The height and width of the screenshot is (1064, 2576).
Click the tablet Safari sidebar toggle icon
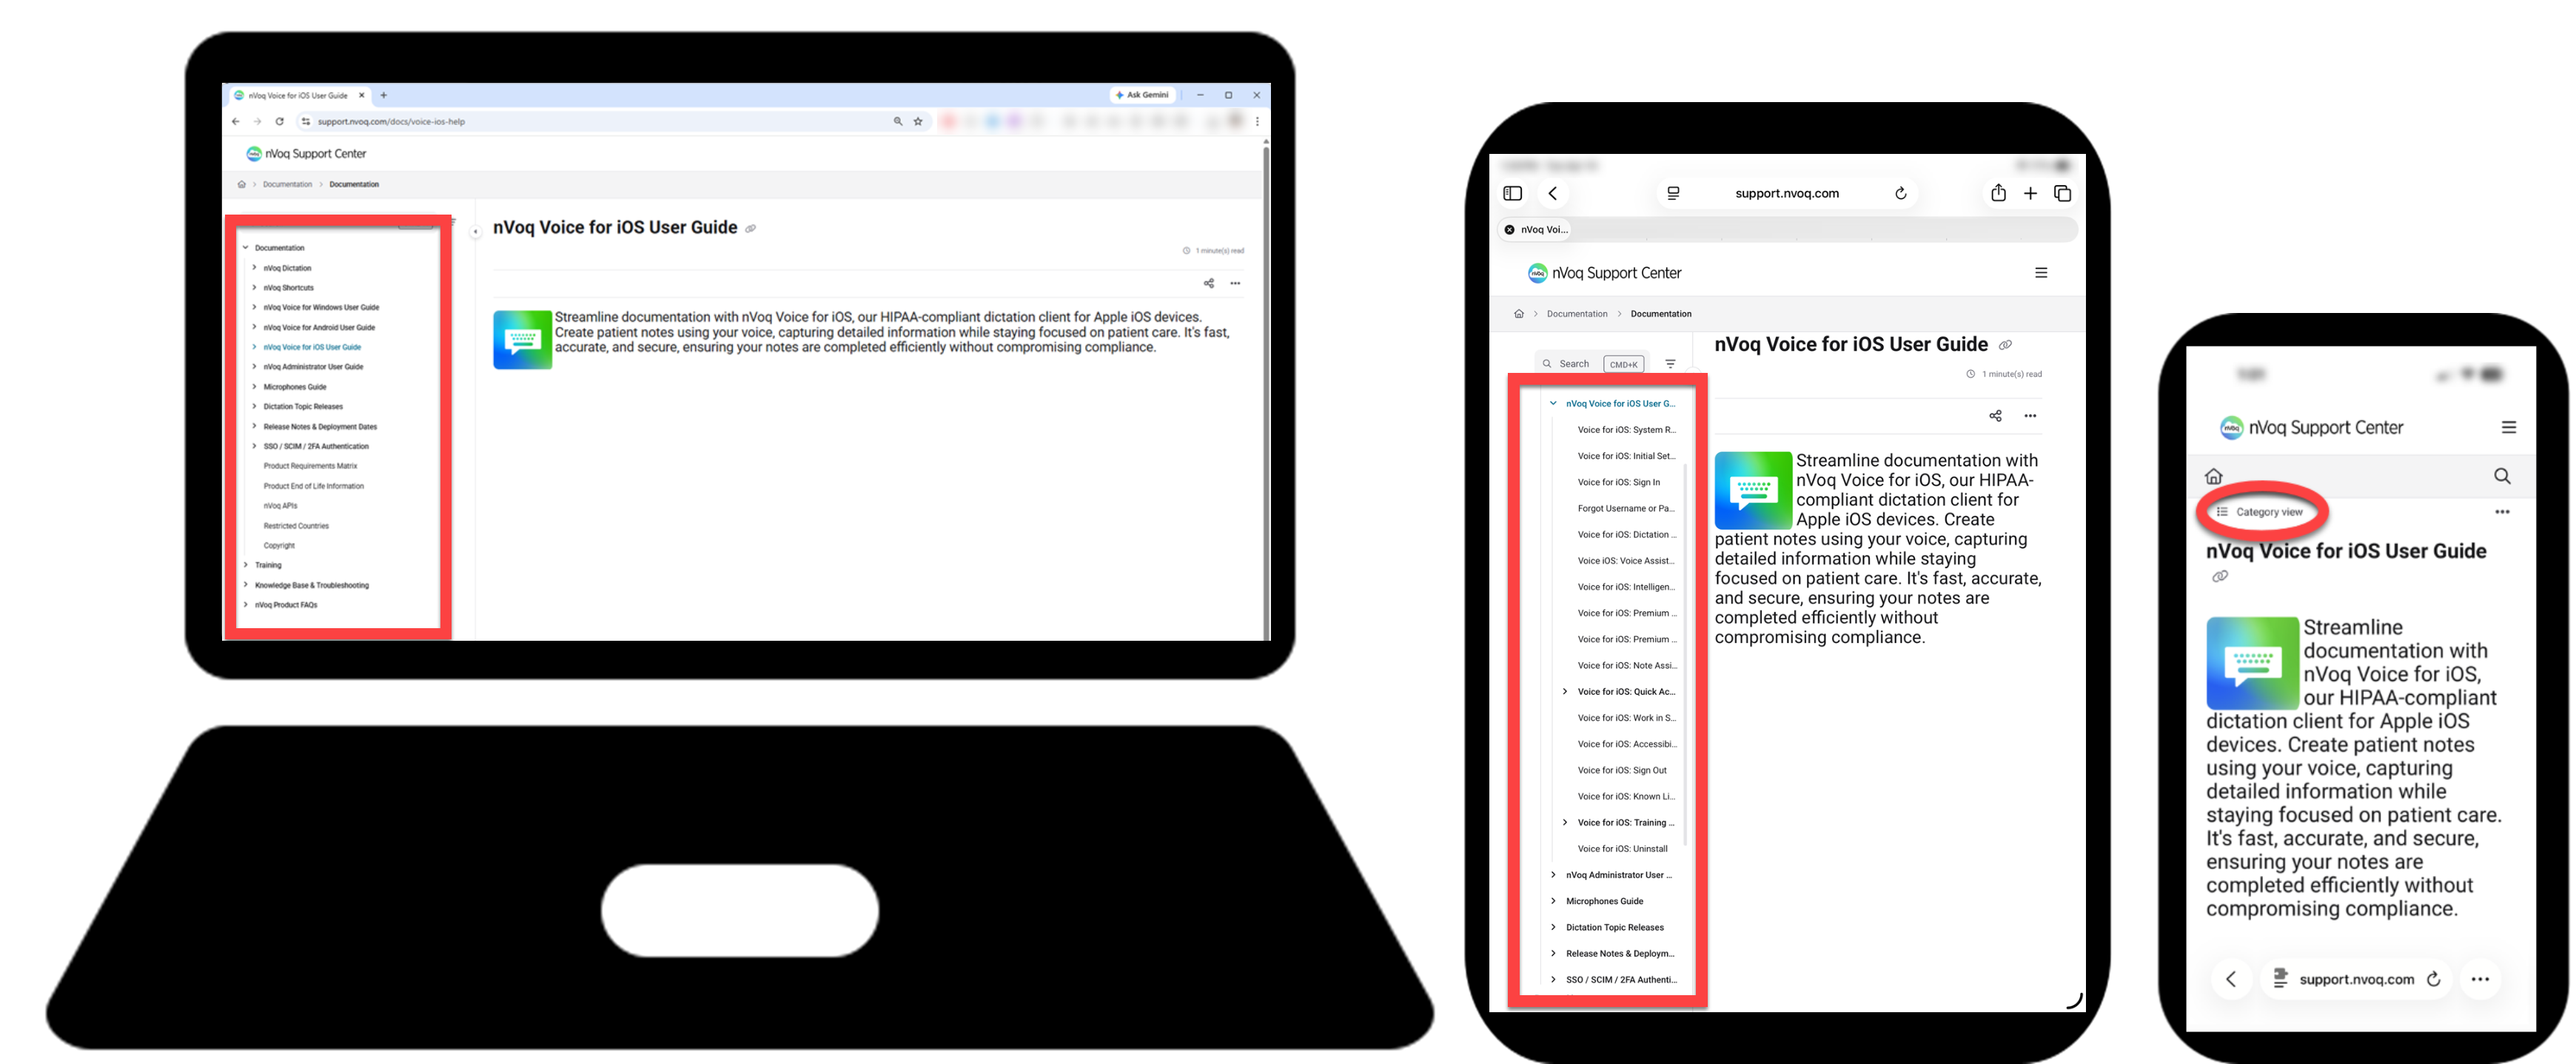(1512, 194)
